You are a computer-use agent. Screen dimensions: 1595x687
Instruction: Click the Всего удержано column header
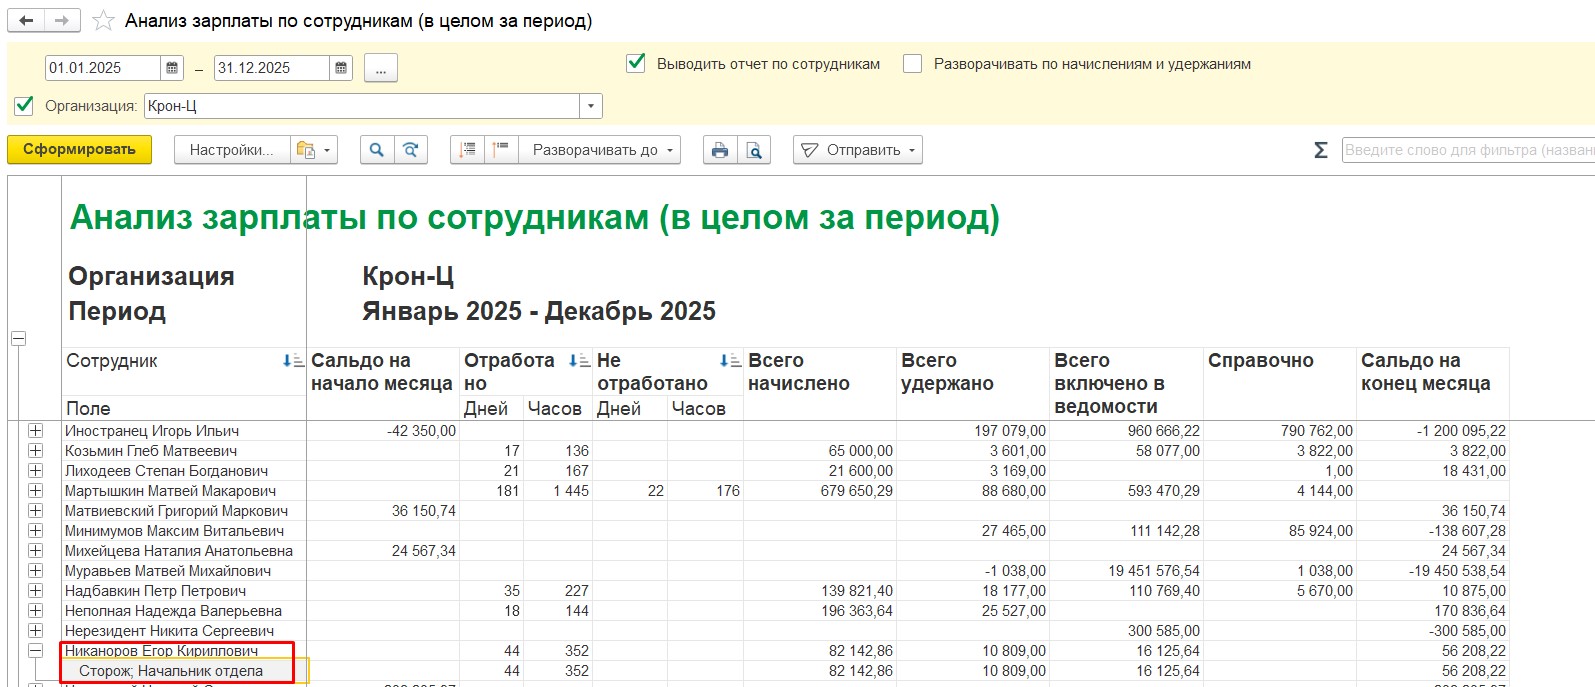click(973, 383)
